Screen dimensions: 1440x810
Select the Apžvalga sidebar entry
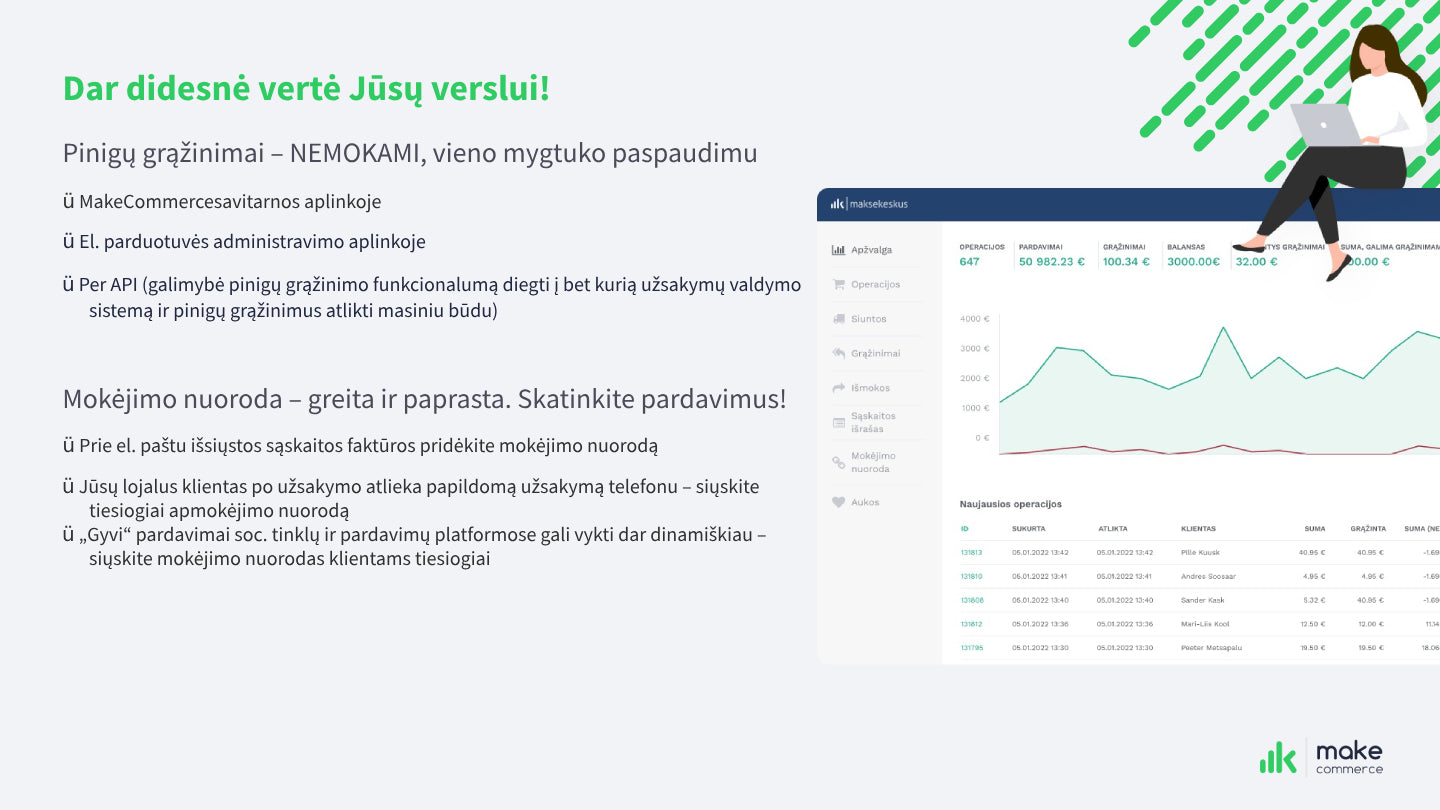click(871, 249)
